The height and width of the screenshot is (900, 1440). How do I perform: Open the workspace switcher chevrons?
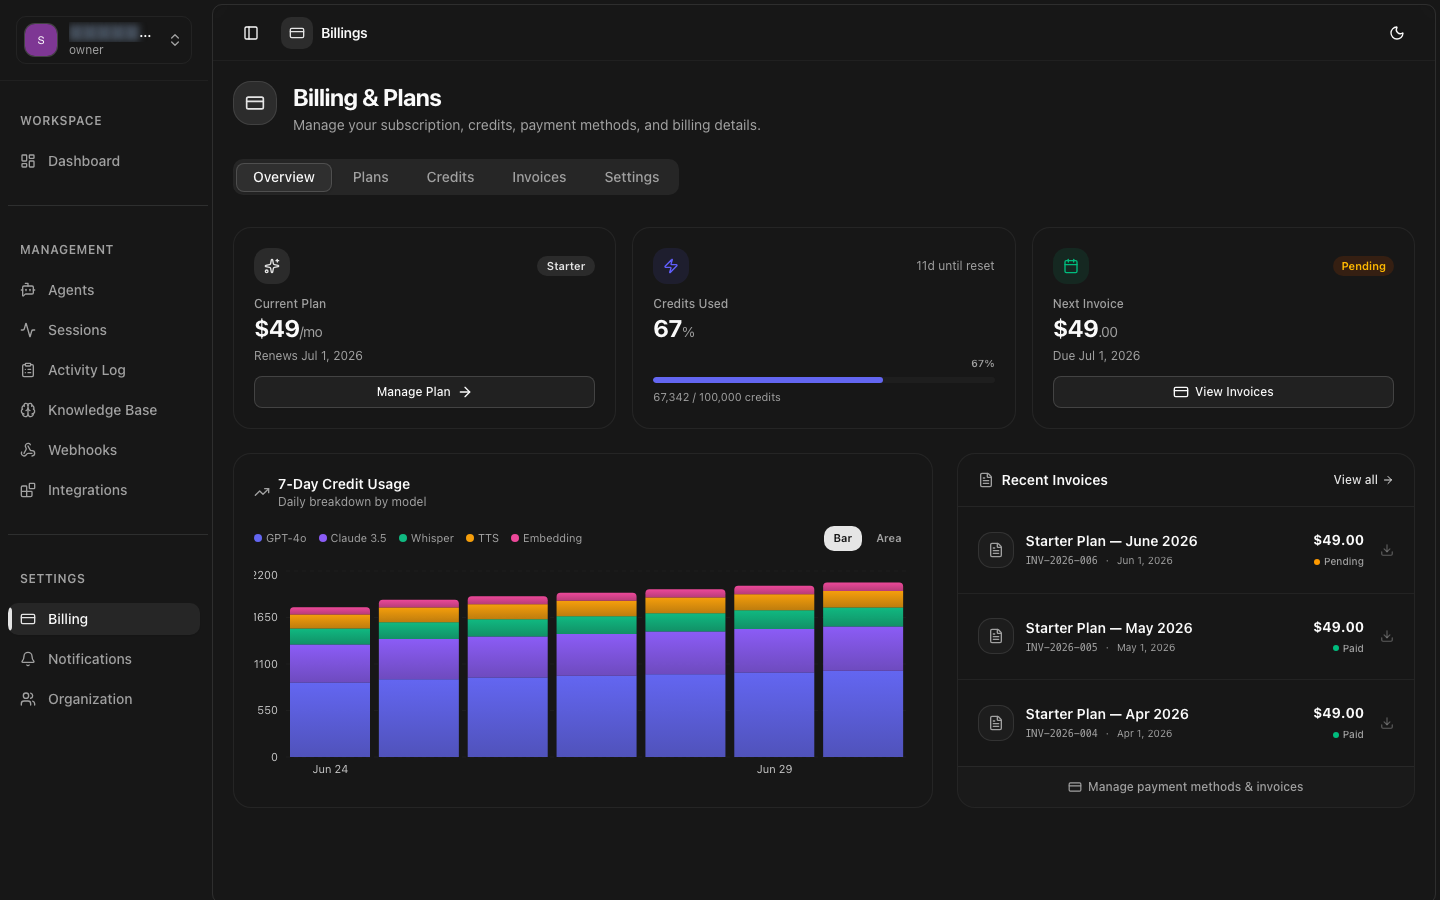175,40
